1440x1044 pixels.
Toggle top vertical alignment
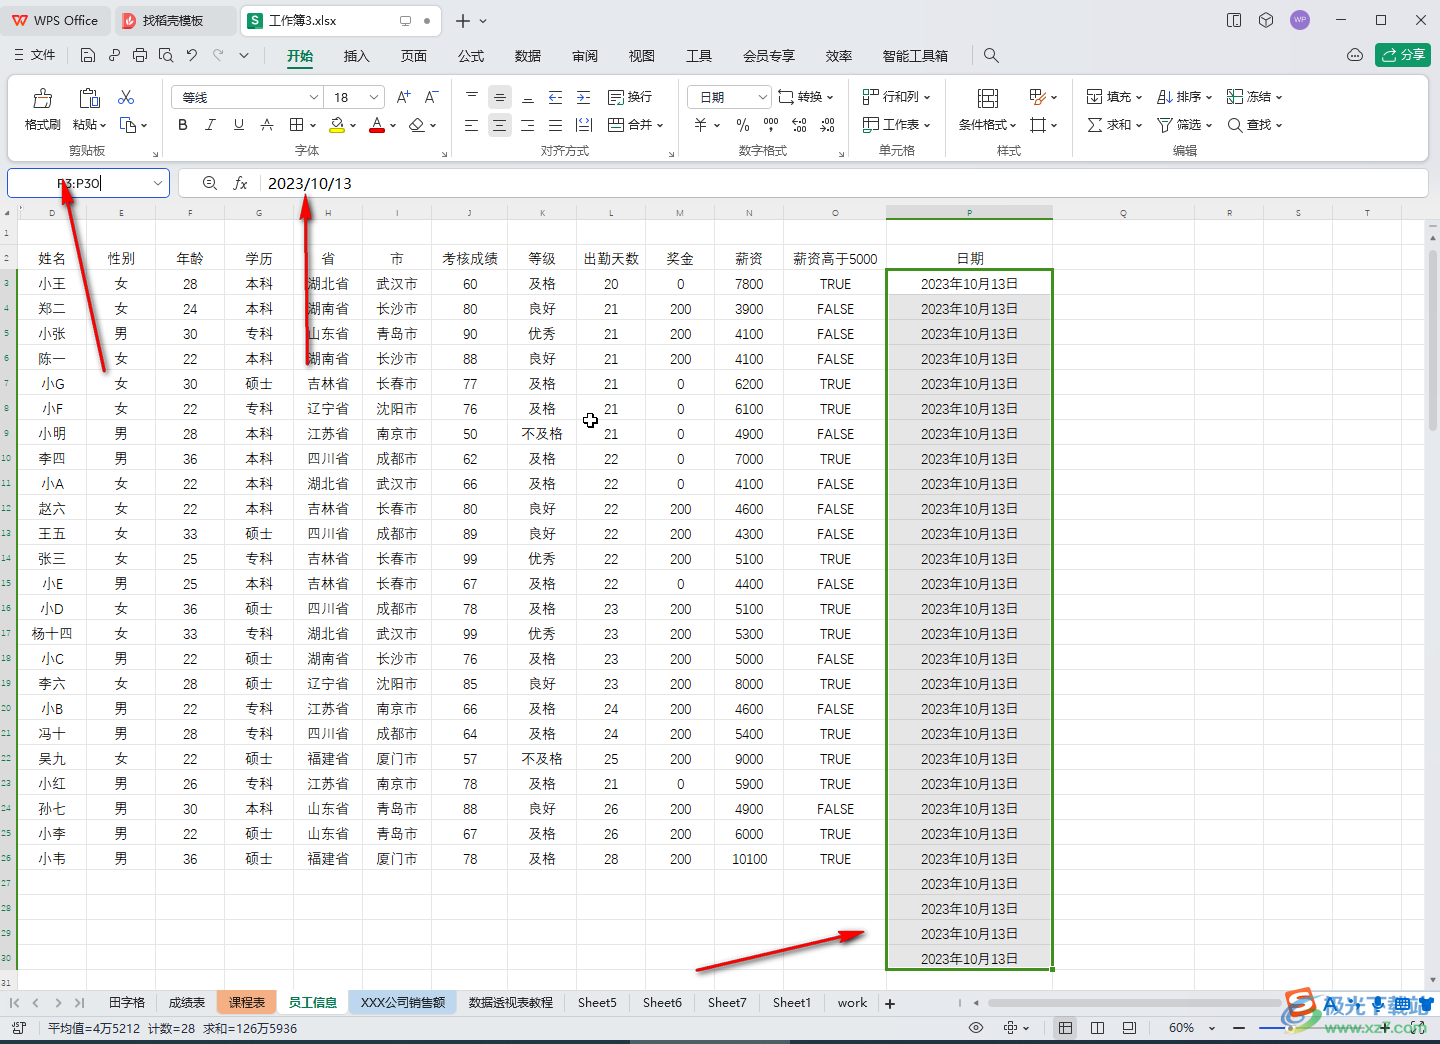(x=472, y=97)
